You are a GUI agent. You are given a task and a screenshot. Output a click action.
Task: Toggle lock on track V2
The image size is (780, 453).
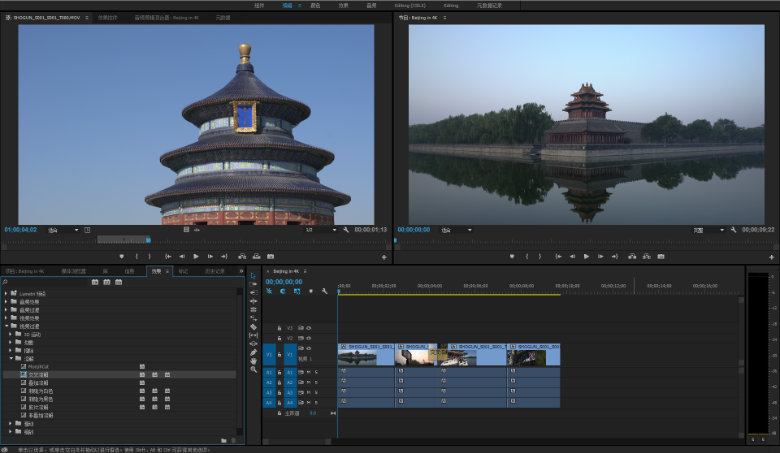(279, 338)
